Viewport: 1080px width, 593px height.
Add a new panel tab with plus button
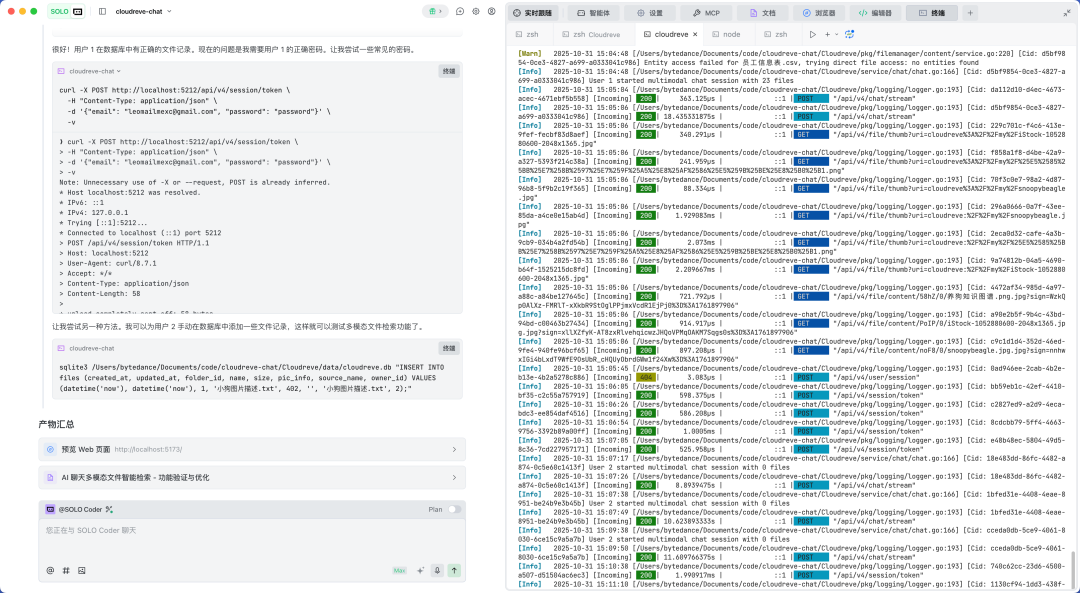(969, 13)
